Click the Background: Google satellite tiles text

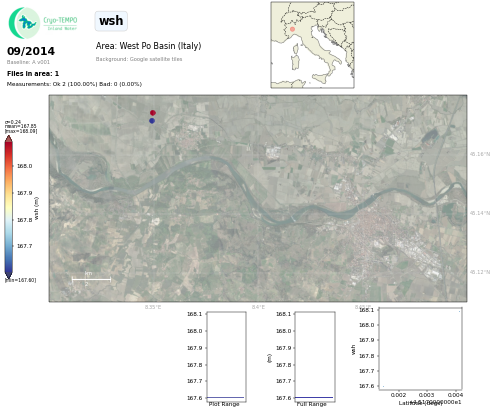pos(139,59)
